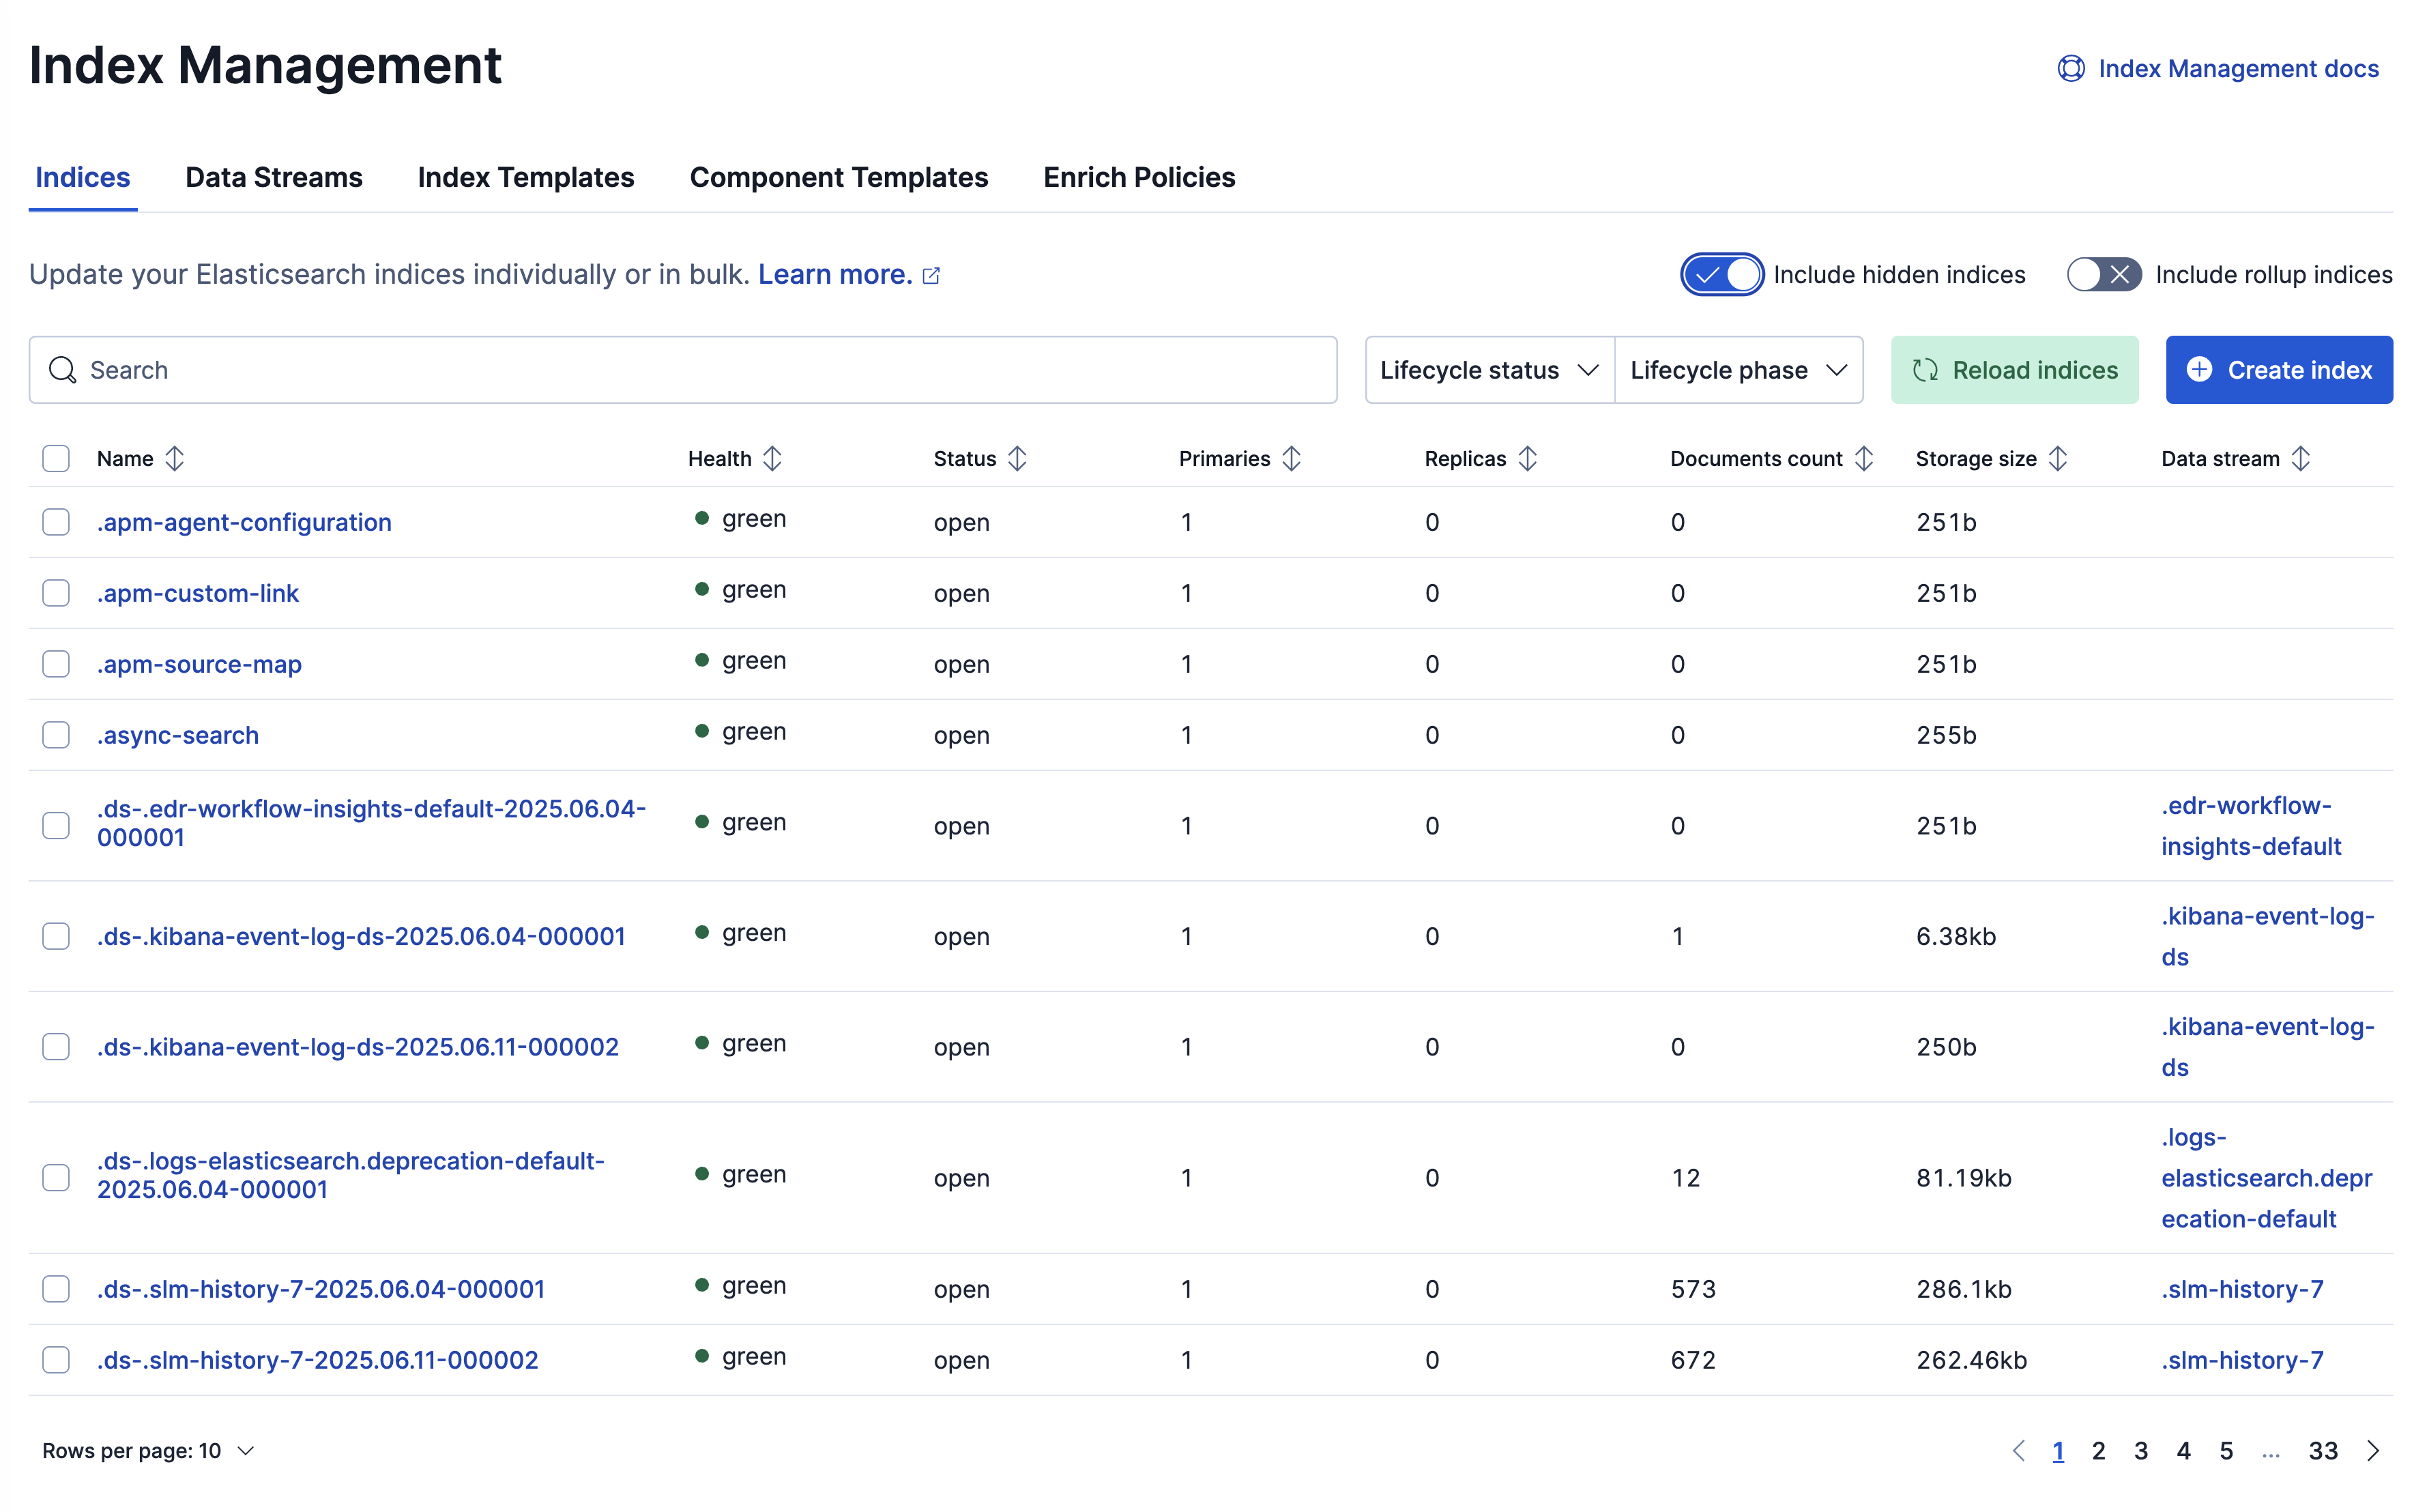Viewport: 2414px width, 1512px height.
Task: Open the Component Templates tab
Action: coord(839,177)
